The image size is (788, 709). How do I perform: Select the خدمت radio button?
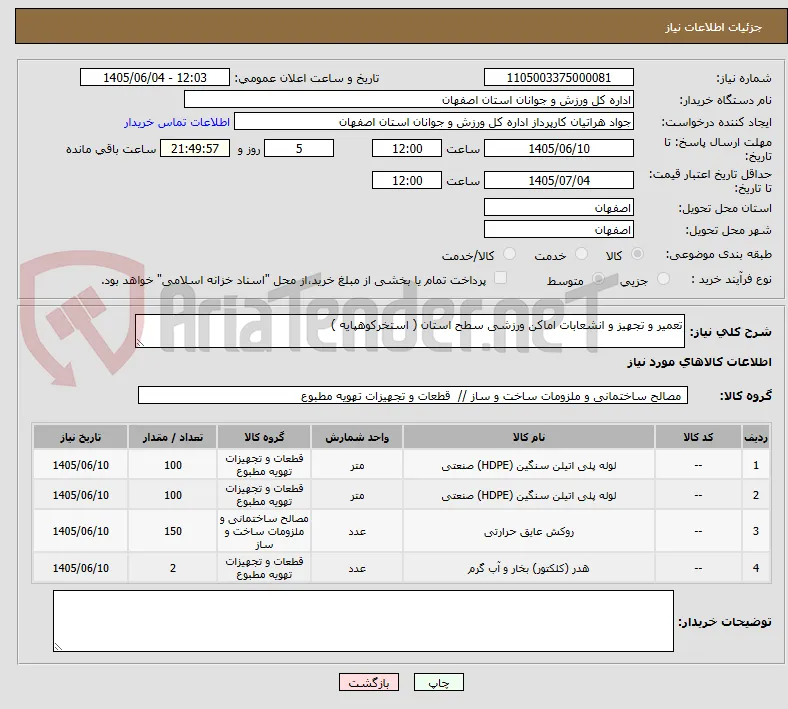point(581,254)
